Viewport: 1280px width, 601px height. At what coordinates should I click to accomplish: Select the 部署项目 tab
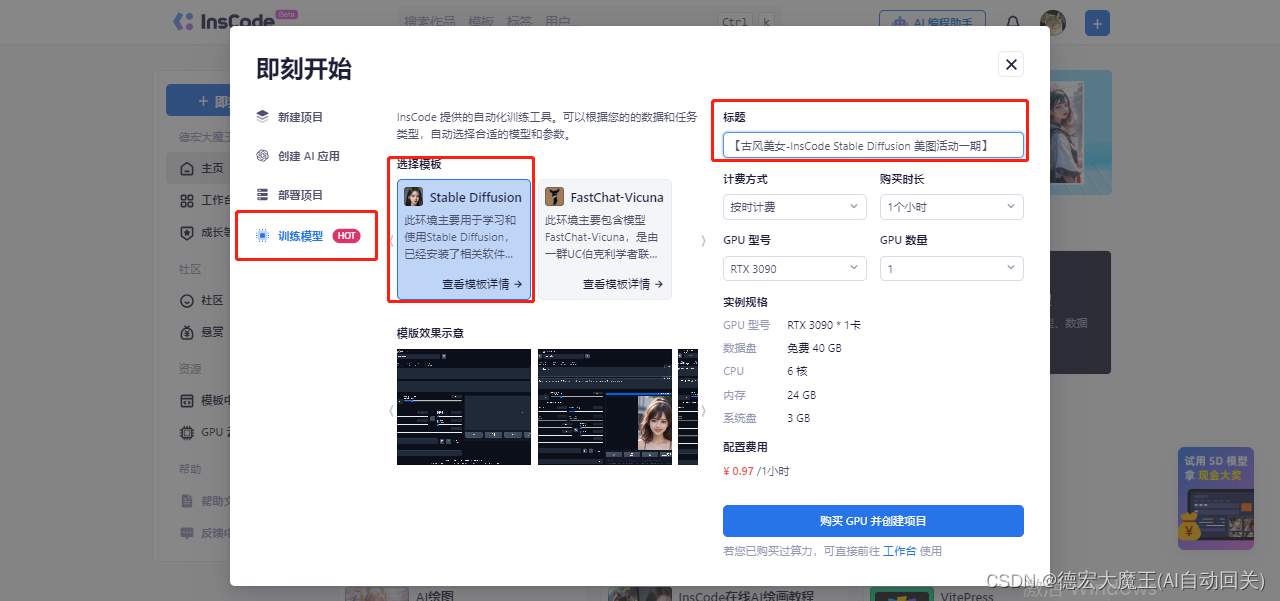[290, 195]
